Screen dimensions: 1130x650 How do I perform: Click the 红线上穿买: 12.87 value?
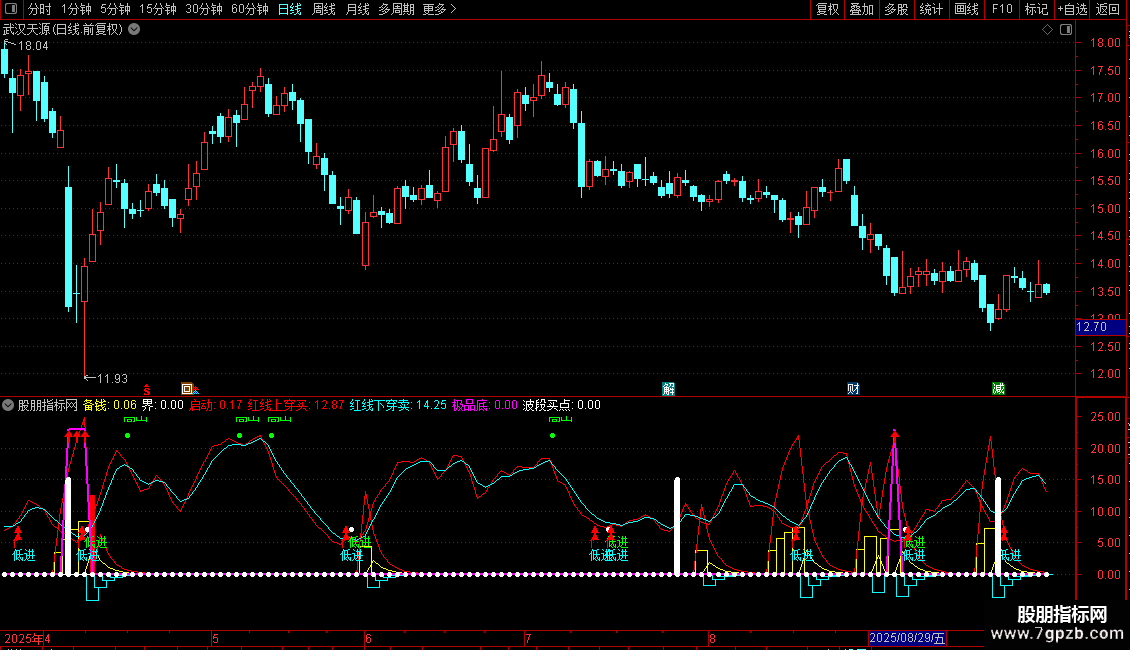(295, 405)
